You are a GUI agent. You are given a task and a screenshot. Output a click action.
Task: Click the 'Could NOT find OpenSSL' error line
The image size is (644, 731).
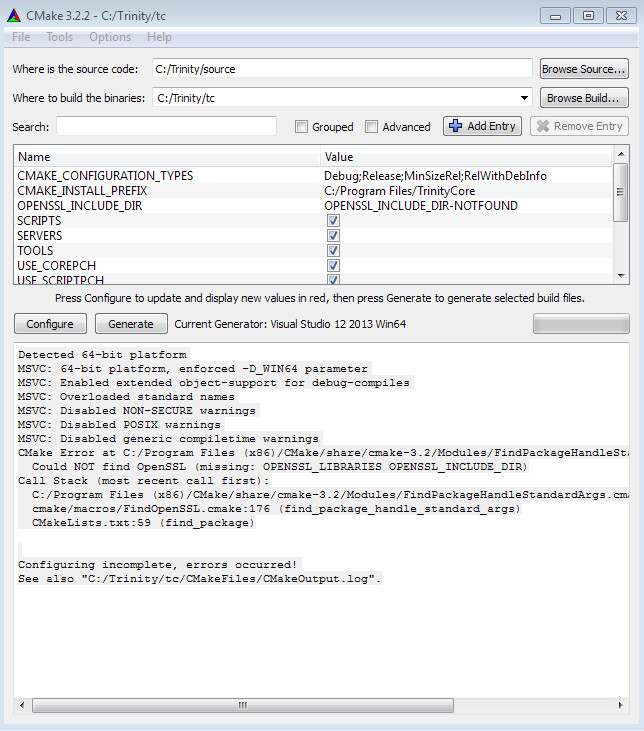(279, 467)
